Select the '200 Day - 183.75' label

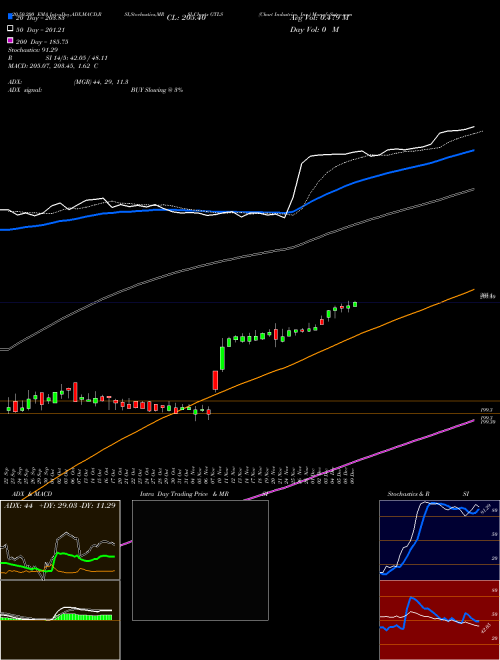42,42
